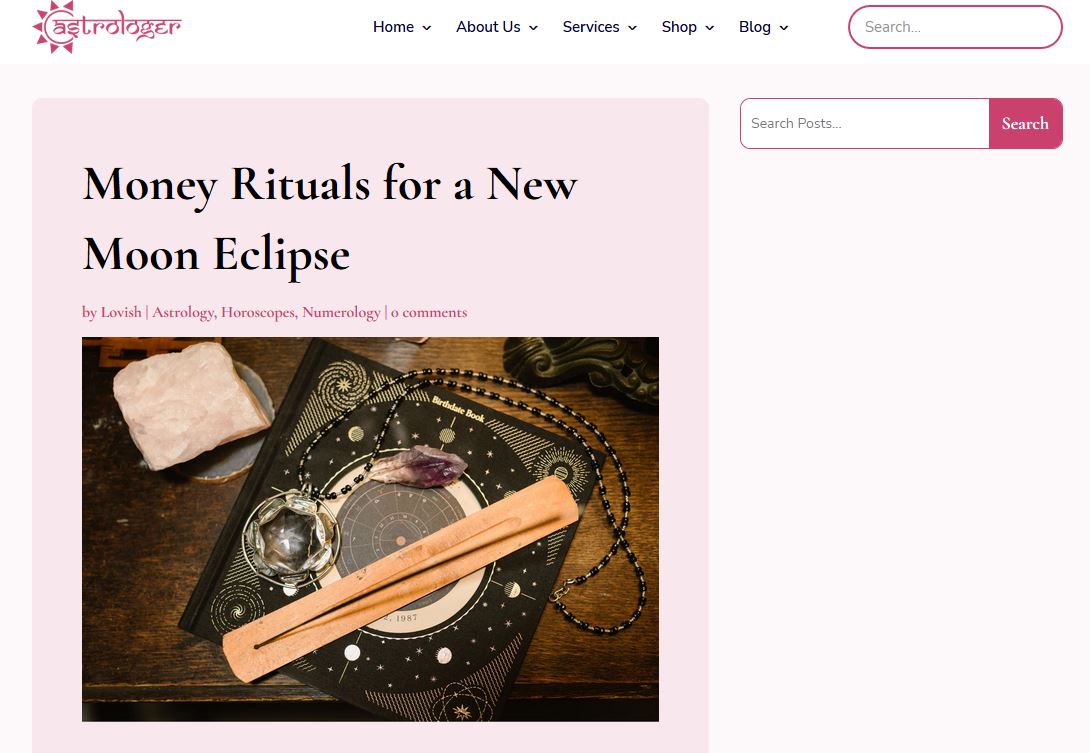Expand the Home menu chevron
The width and height of the screenshot is (1090, 753).
coord(427,28)
